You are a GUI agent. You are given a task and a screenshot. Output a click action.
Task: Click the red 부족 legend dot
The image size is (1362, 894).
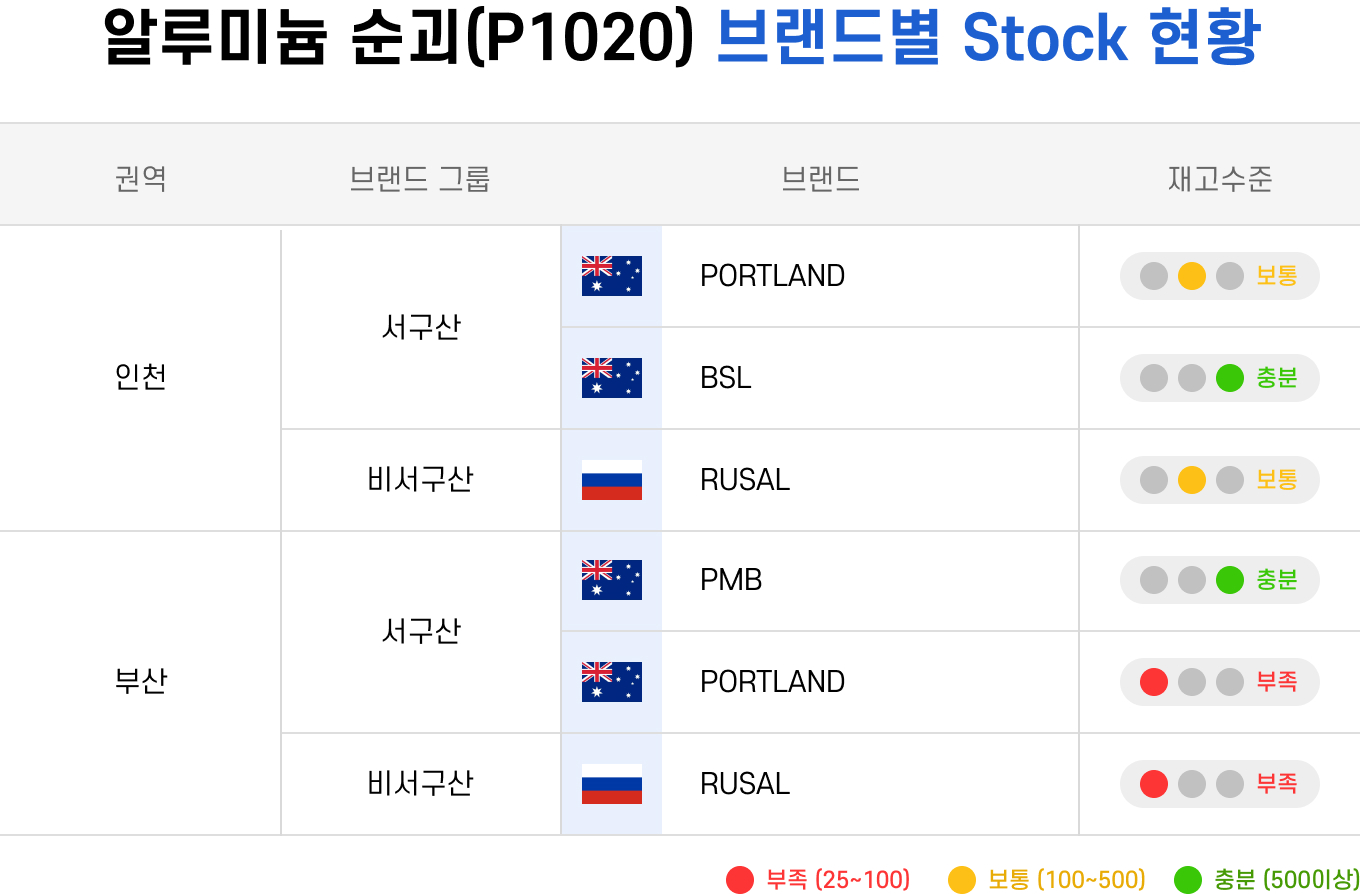point(740,879)
